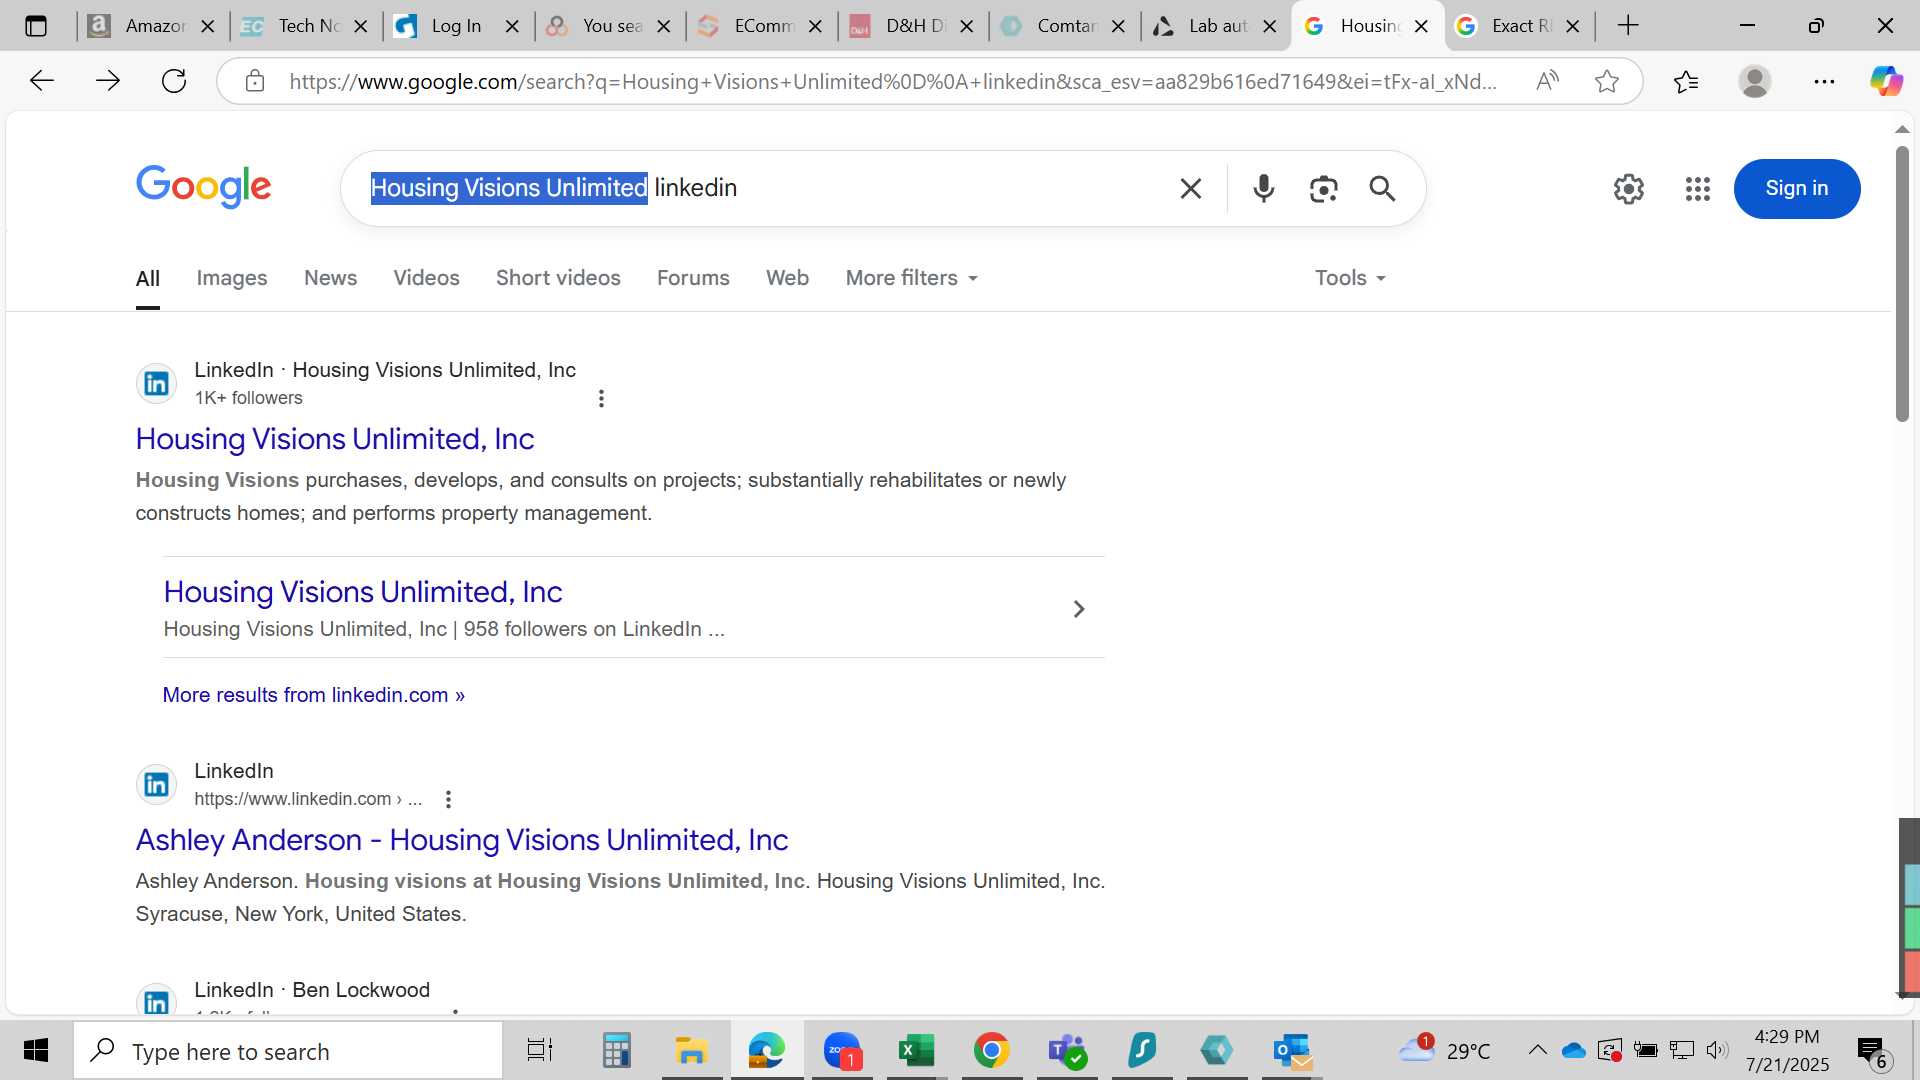Open tab actions menu icon
Screen dimensions: 1920x1080
pos(36,26)
